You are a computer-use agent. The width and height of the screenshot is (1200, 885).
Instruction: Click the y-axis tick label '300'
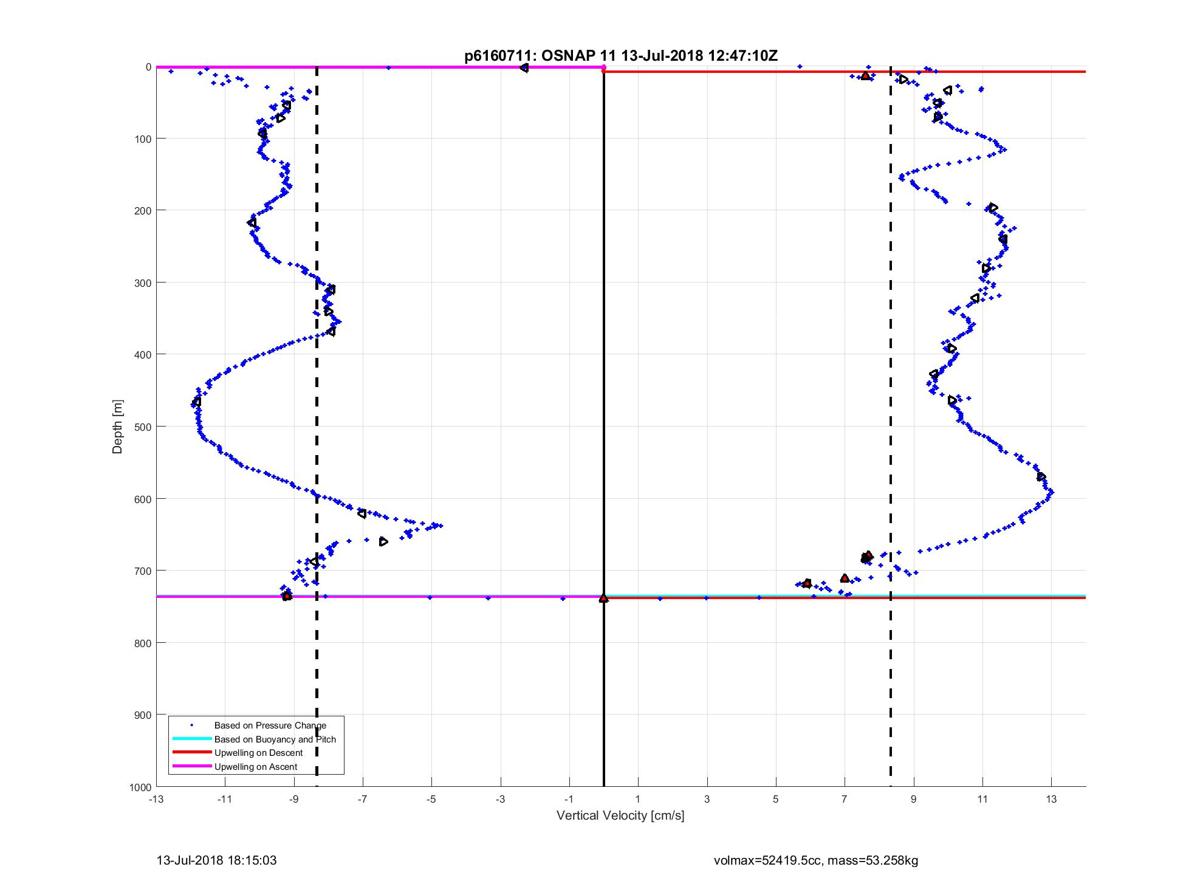[142, 282]
